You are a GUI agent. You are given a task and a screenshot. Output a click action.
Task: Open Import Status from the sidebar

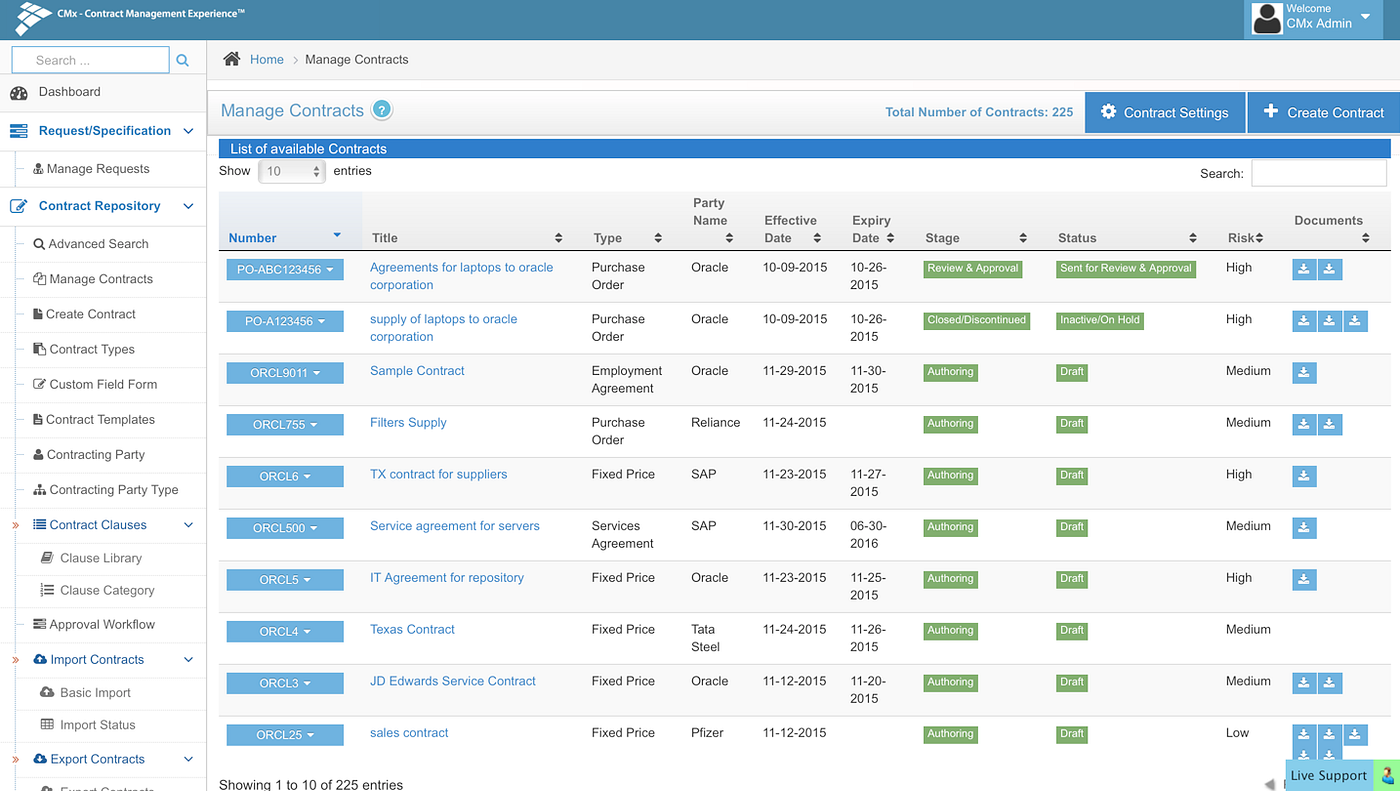click(x=99, y=725)
